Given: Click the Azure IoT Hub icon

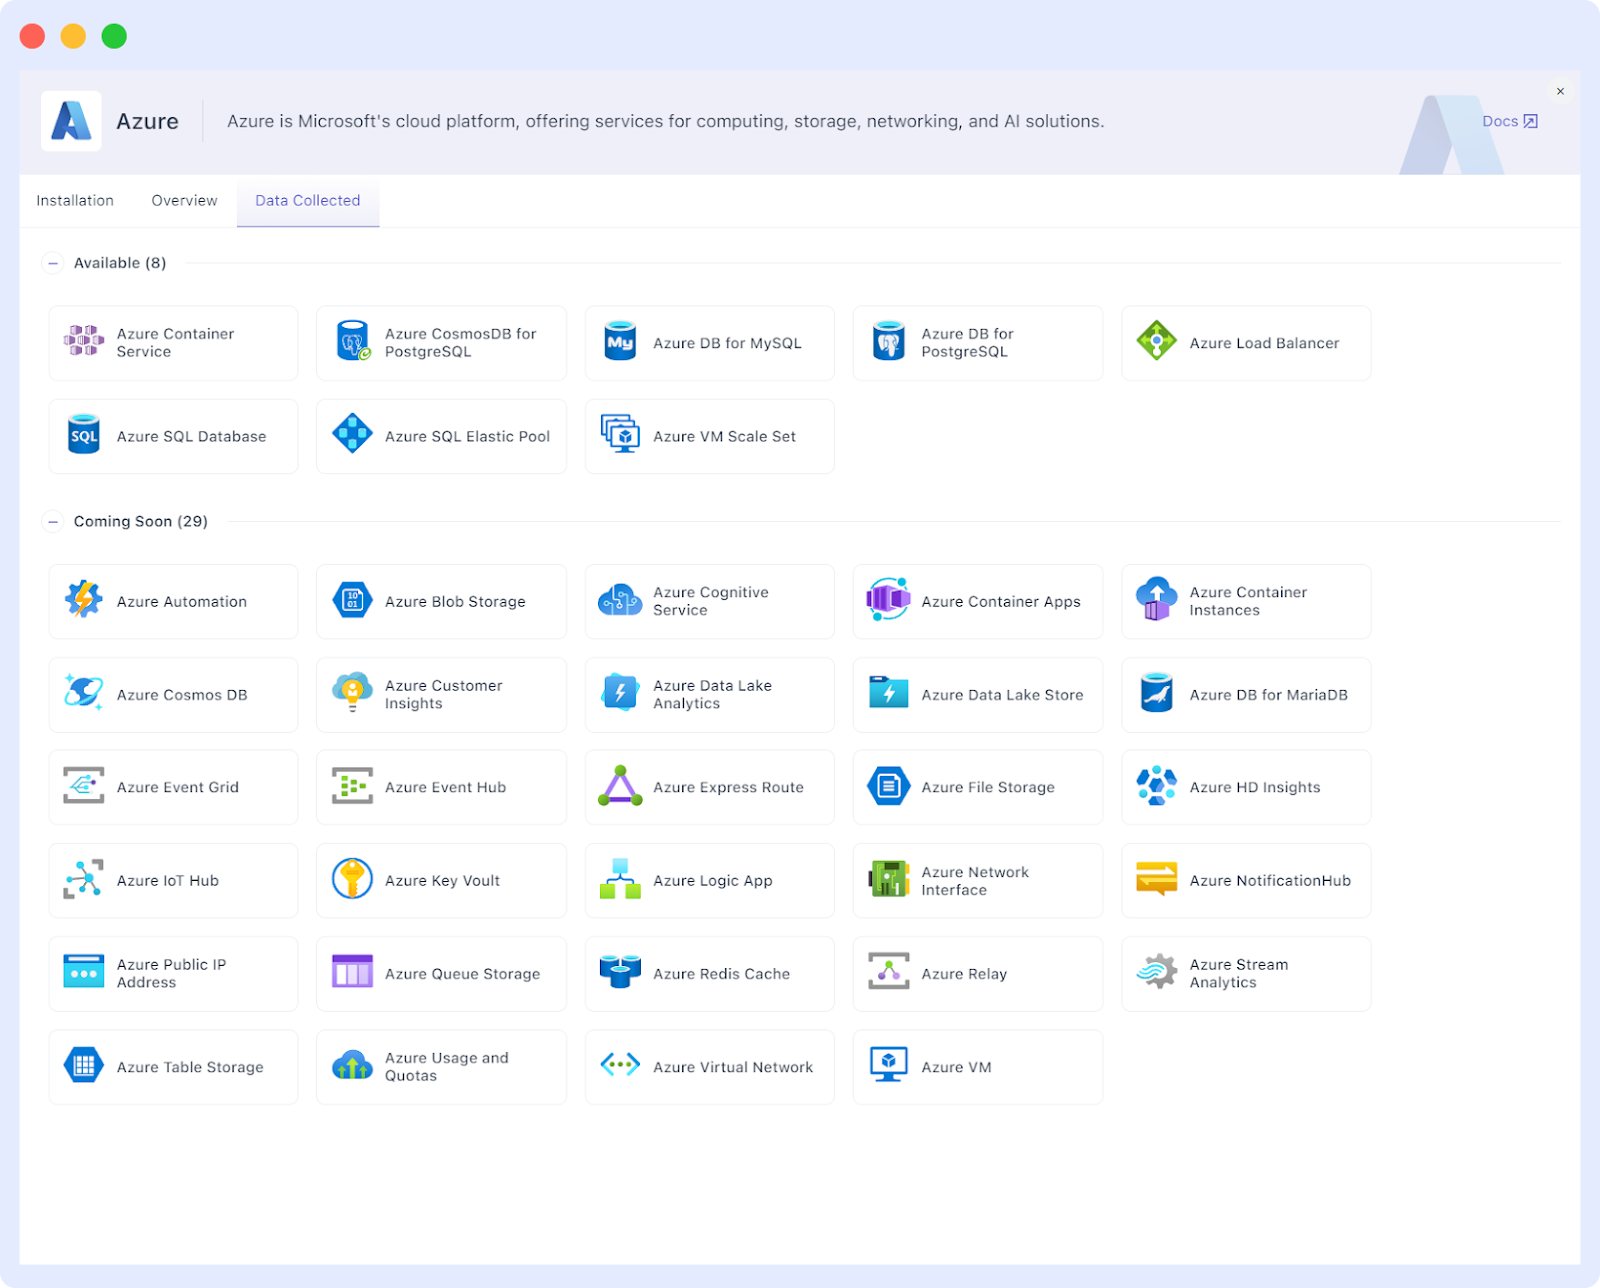Looking at the screenshot, I should [x=83, y=880].
